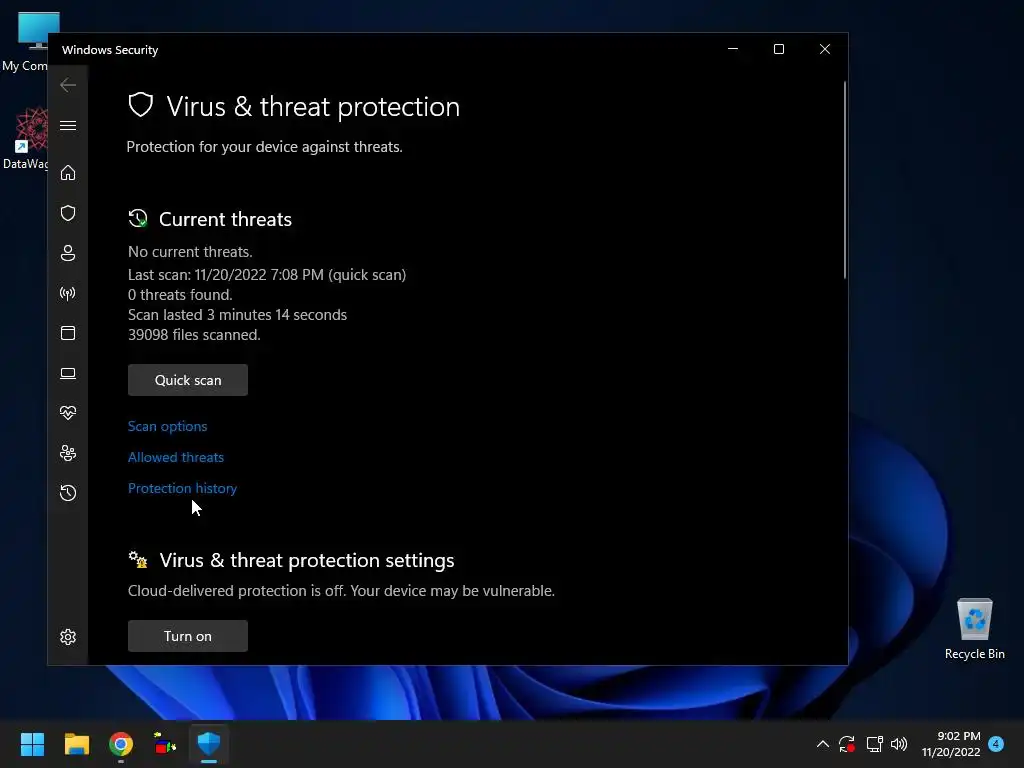Open Family options sidebar icon
Viewport: 1024px width, 768px height.
(68, 453)
